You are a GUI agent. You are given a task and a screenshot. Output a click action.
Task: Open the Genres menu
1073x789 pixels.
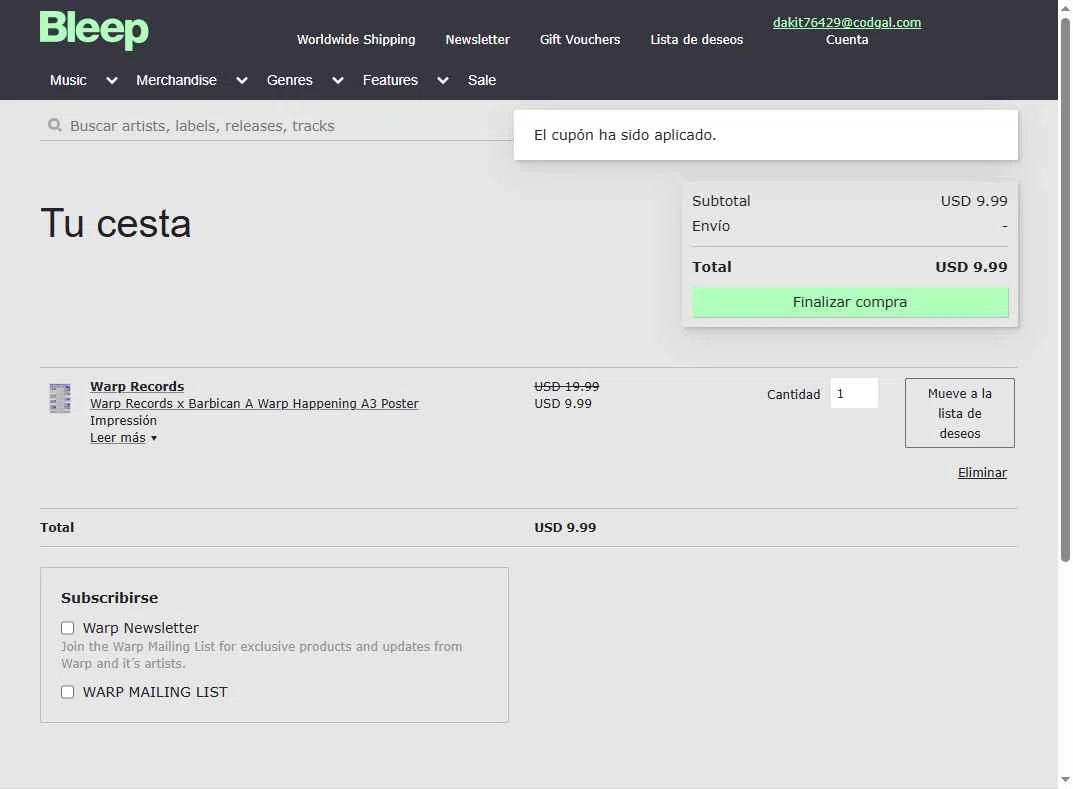coord(289,80)
